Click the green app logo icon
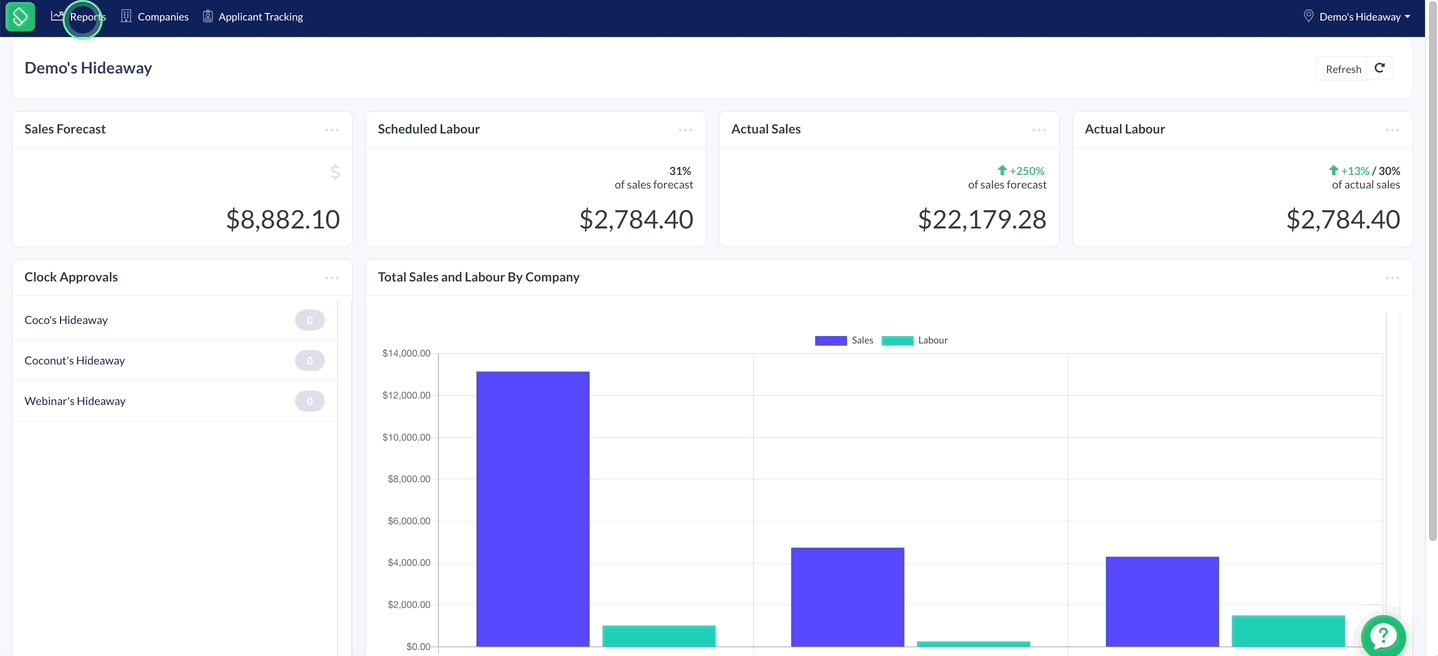 20,16
